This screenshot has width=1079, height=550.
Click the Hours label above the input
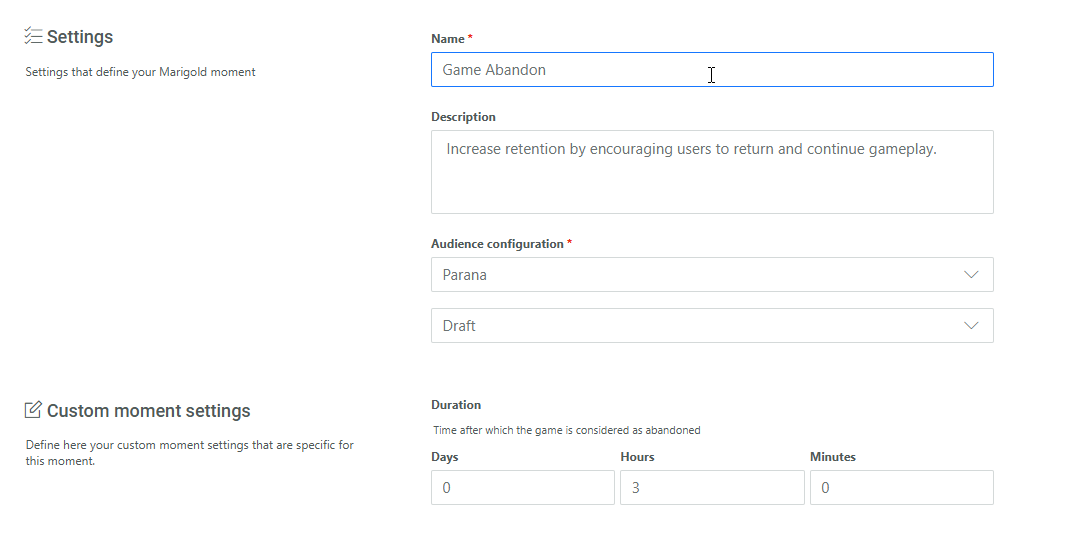[x=637, y=457]
